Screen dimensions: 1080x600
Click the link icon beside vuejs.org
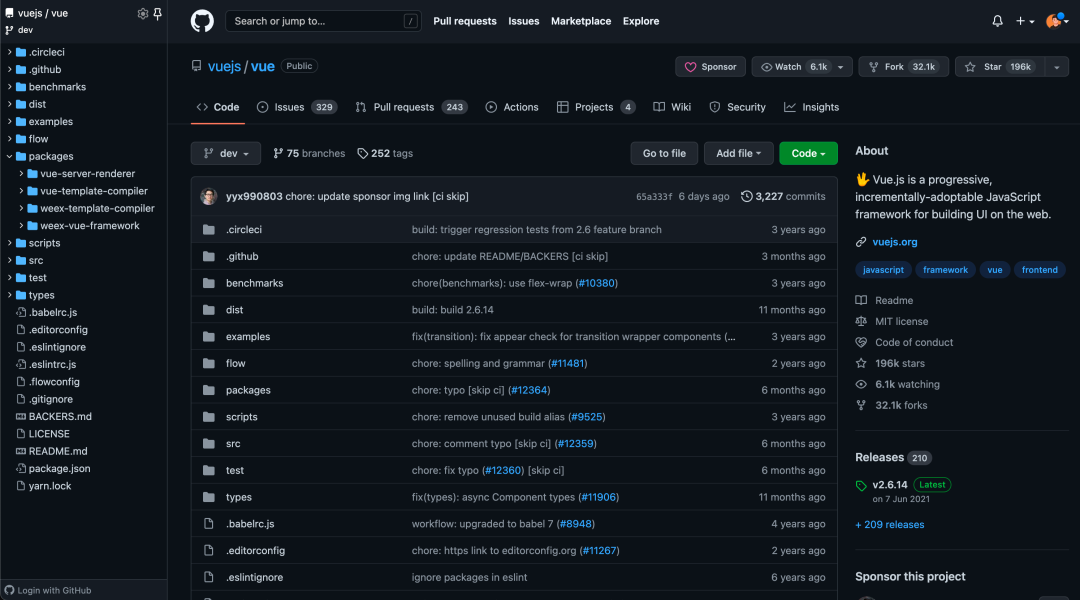(x=861, y=242)
